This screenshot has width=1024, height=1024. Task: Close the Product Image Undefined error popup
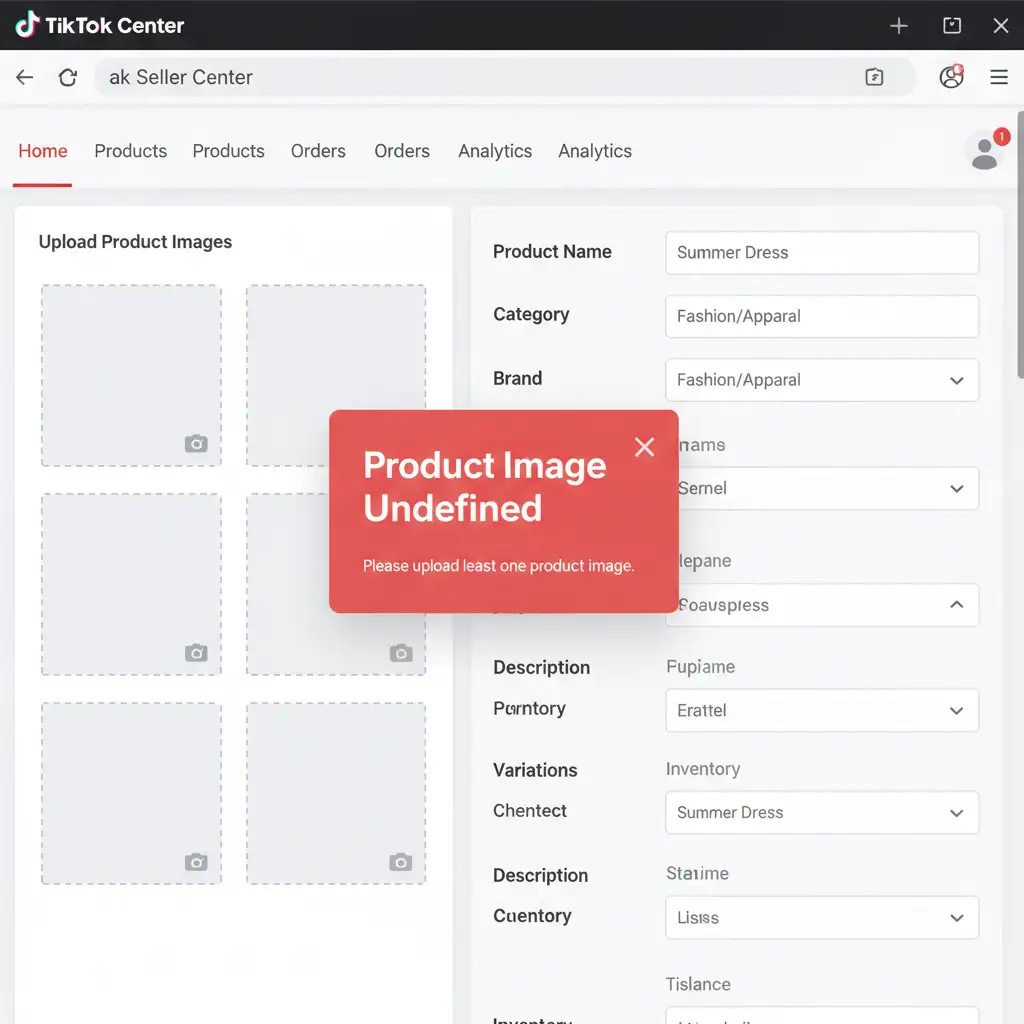click(645, 447)
